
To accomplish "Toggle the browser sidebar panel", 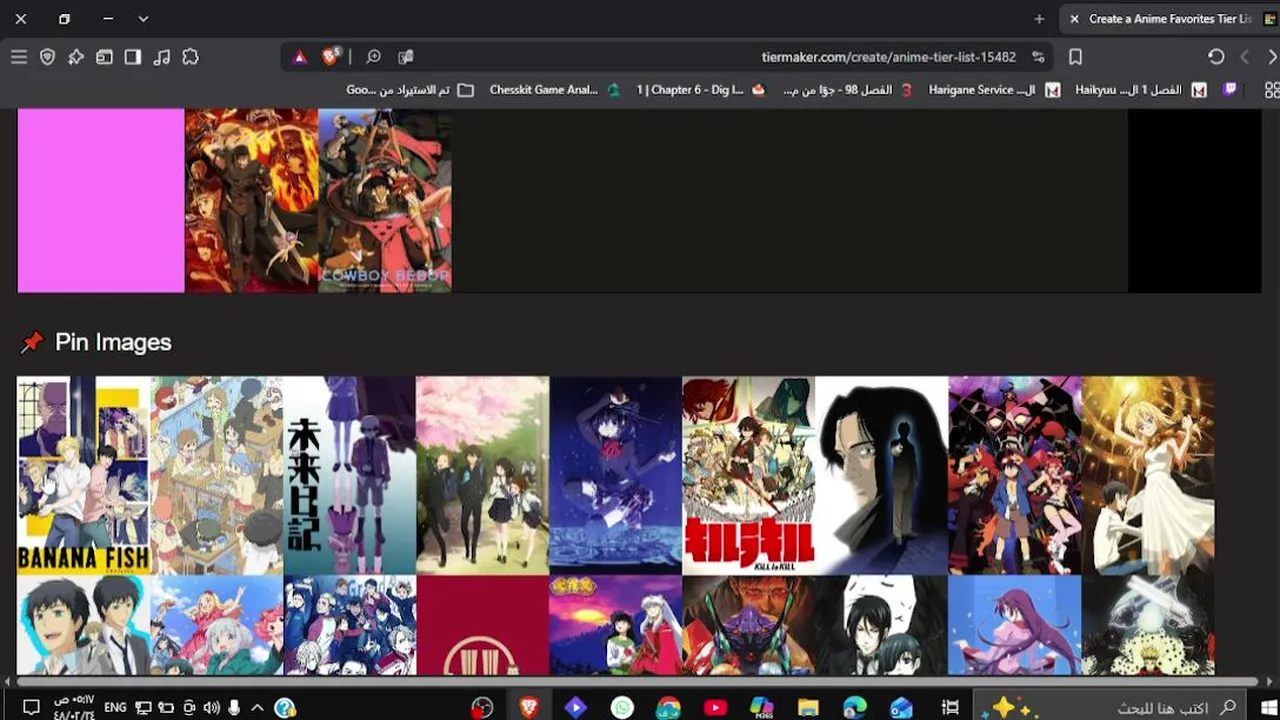I will [x=133, y=57].
